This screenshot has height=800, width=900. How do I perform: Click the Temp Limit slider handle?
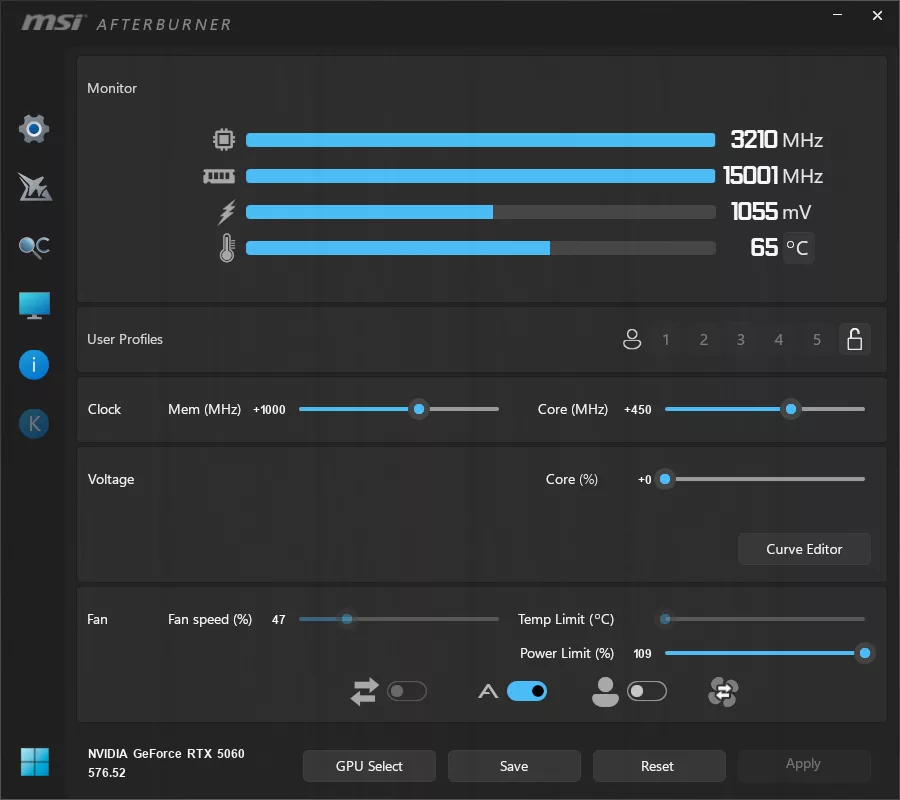point(665,619)
